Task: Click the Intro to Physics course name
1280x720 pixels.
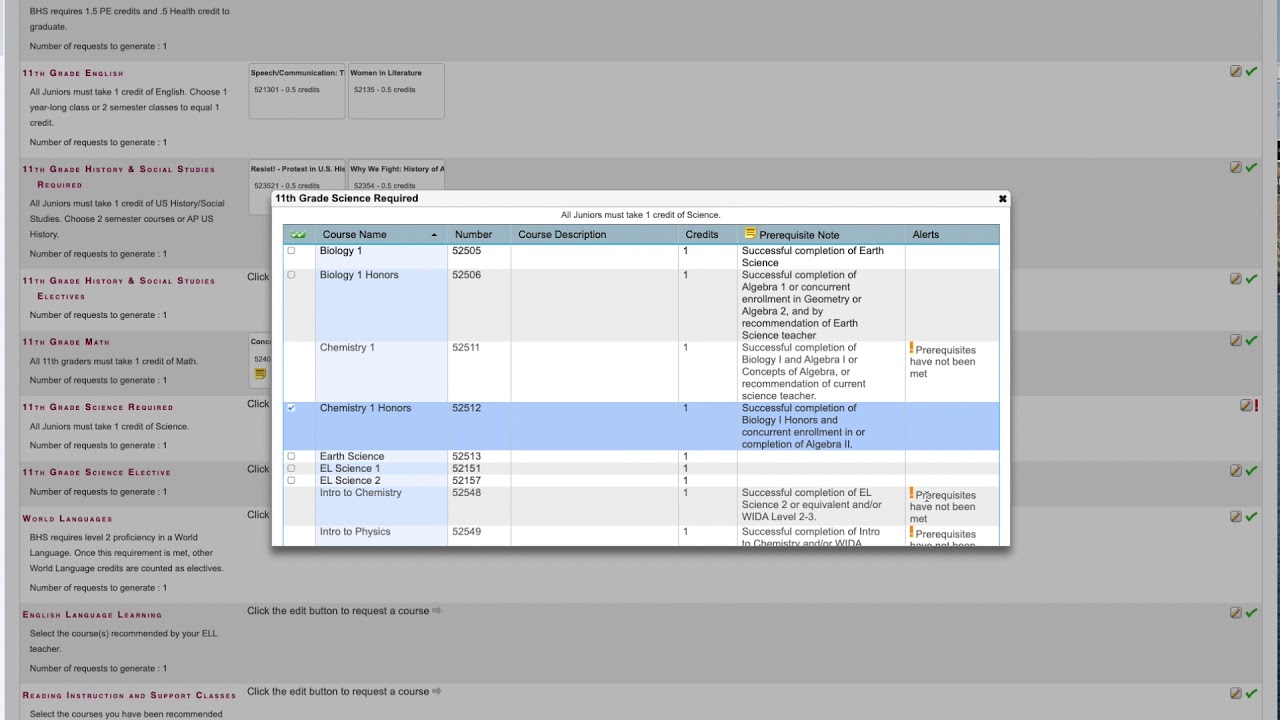Action: click(x=355, y=532)
